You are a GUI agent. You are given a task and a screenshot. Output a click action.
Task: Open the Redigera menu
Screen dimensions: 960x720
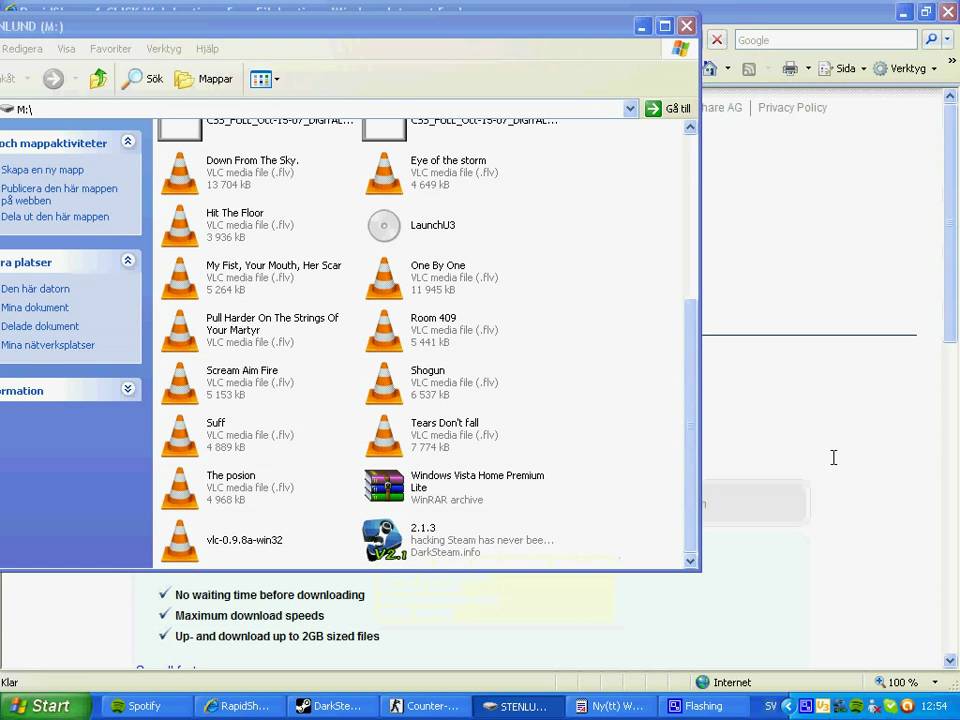pyautogui.click(x=22, y=49)
